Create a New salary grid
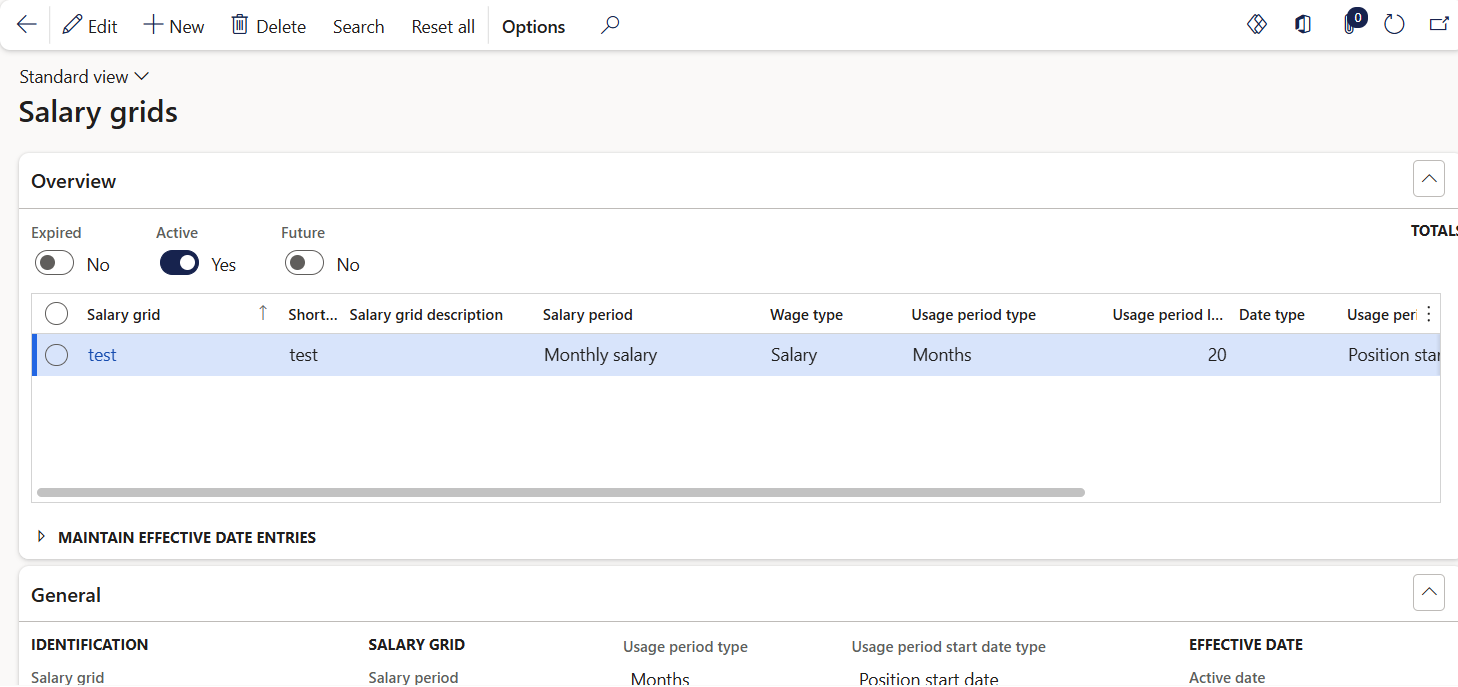The height and width of the screenshot is (687, 1458). (x=174, y=26)
